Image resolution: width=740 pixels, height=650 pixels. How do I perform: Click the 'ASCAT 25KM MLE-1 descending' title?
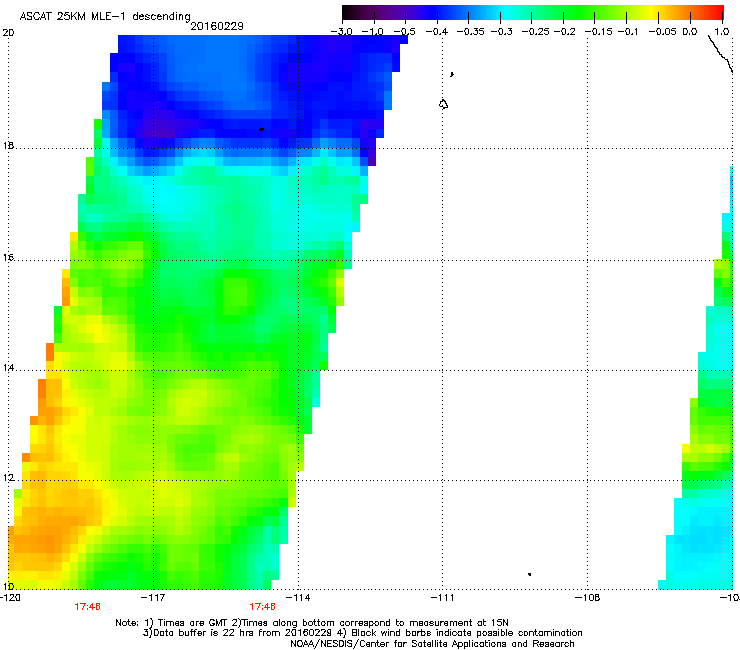pos(105,16)
